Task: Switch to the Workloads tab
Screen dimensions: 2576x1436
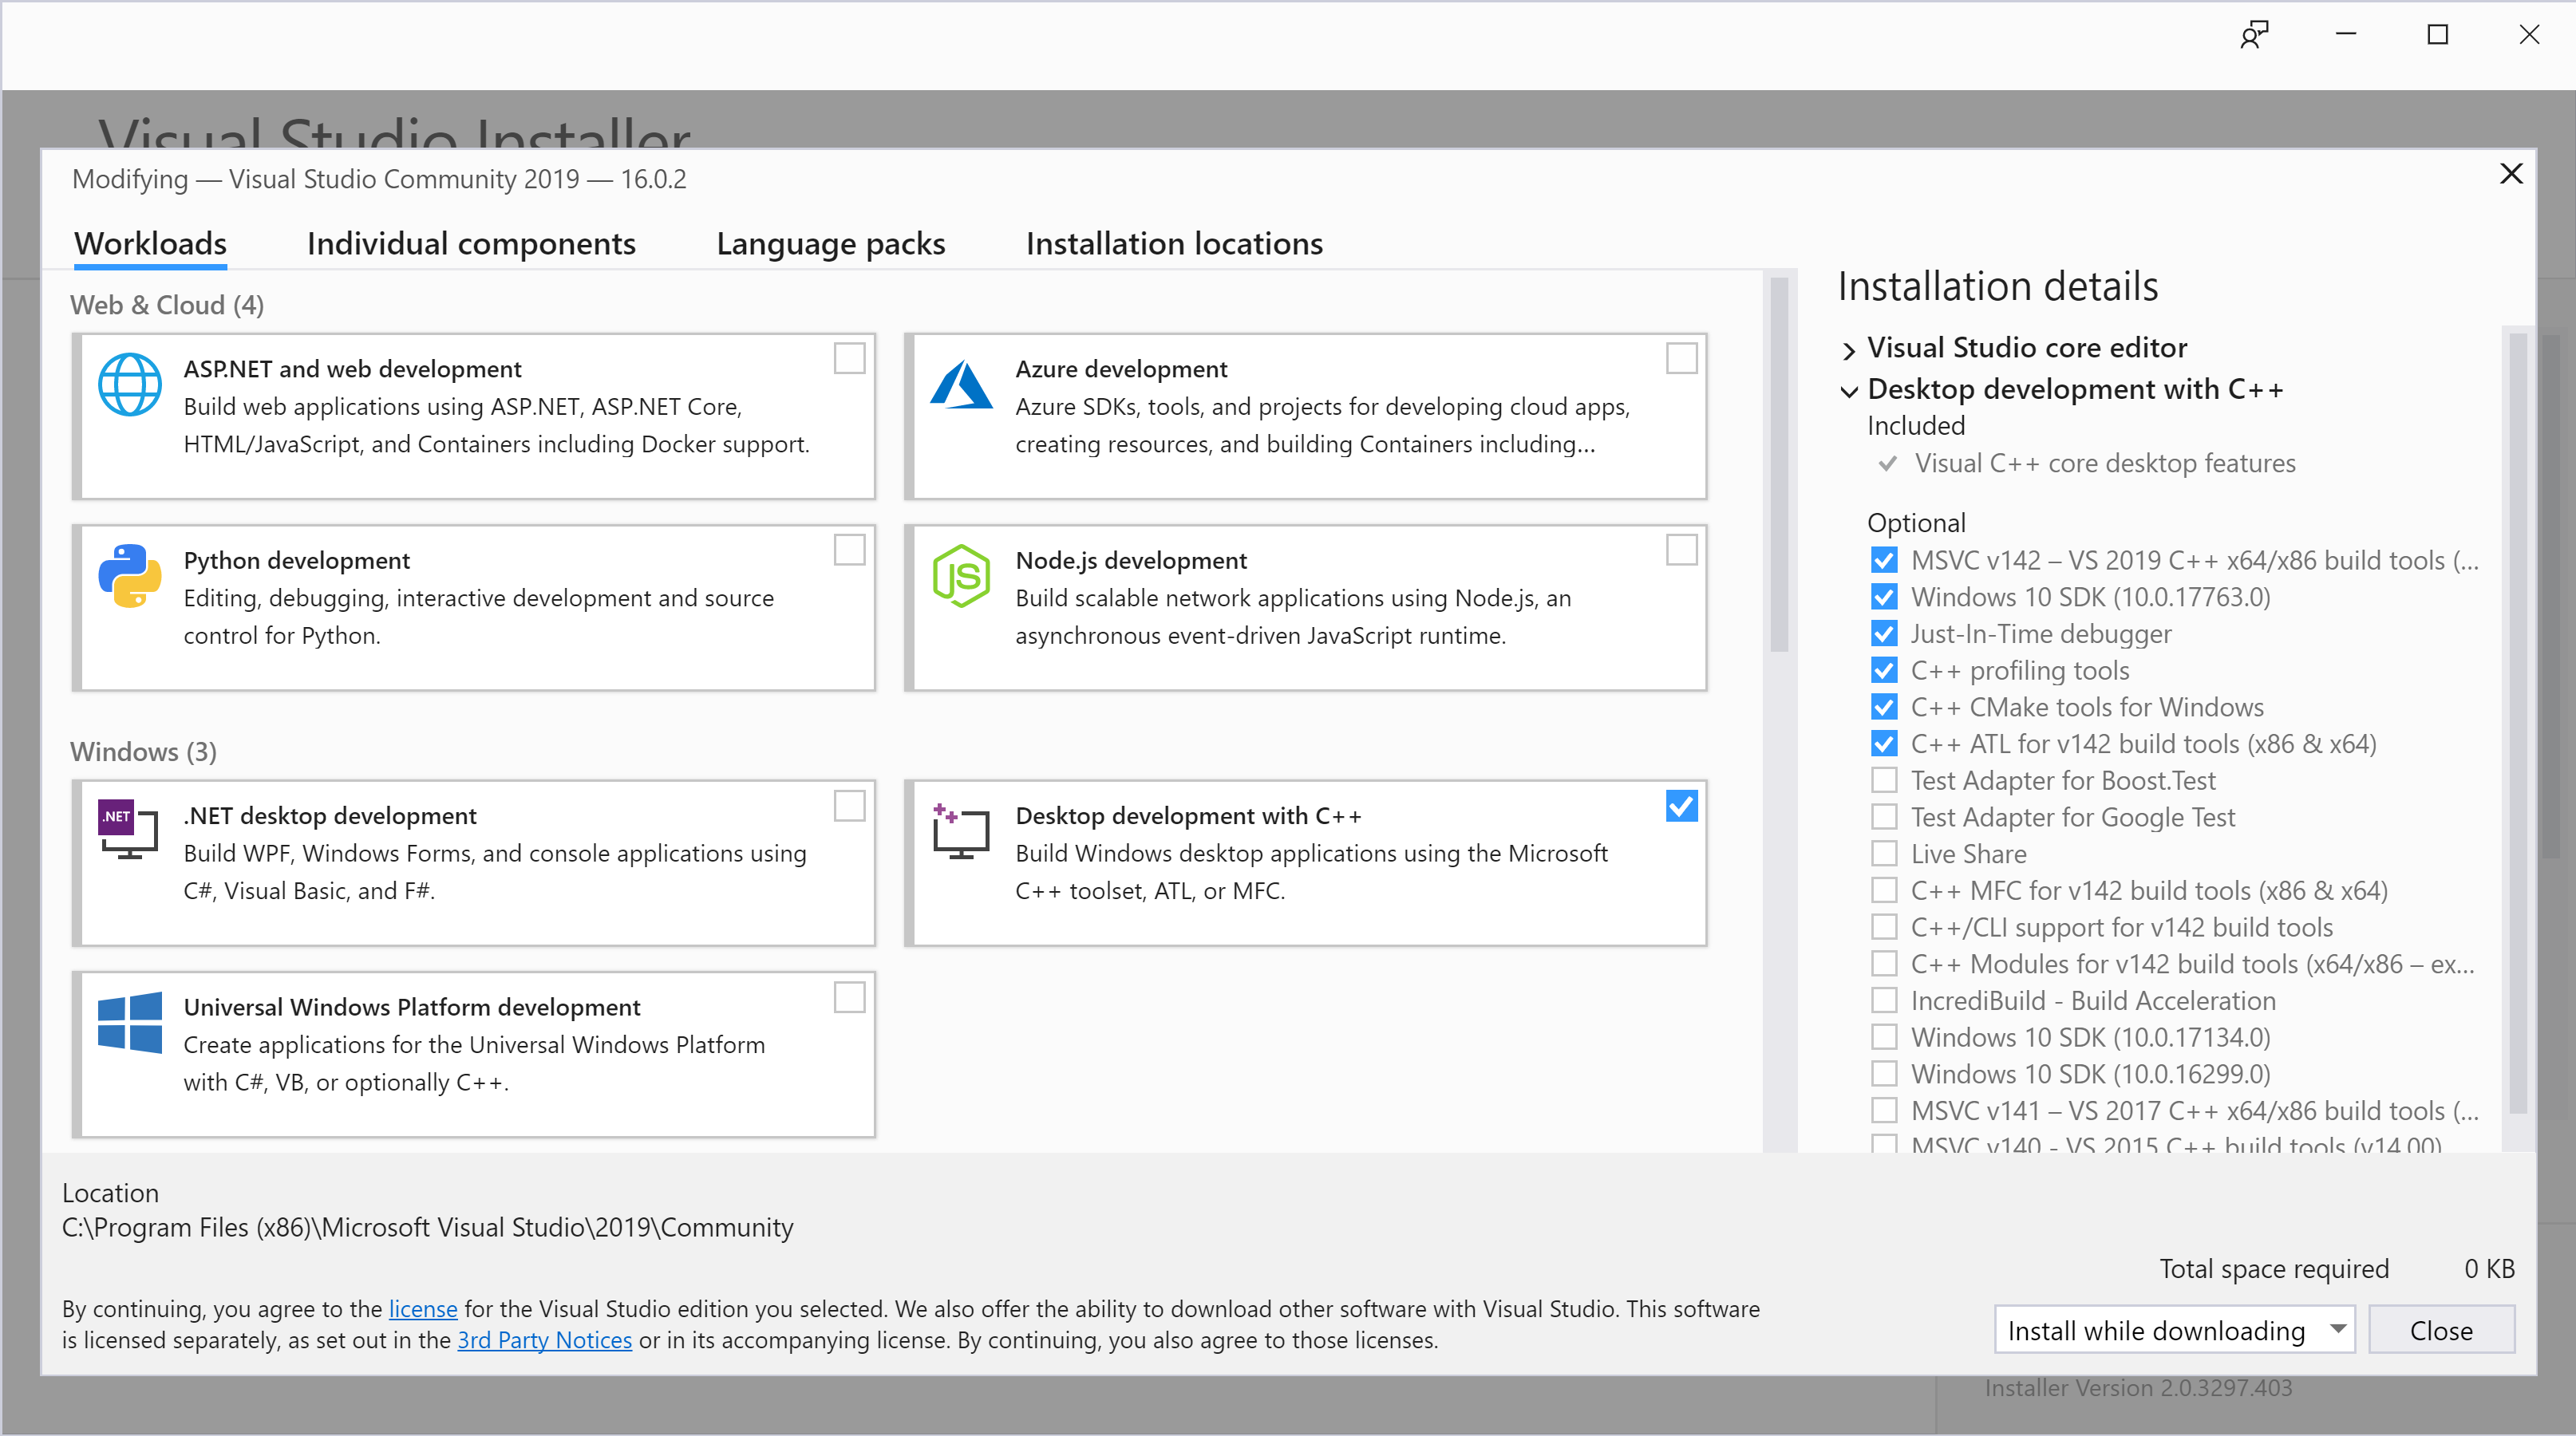Action: pyautogui.click(x=151, y=244)
